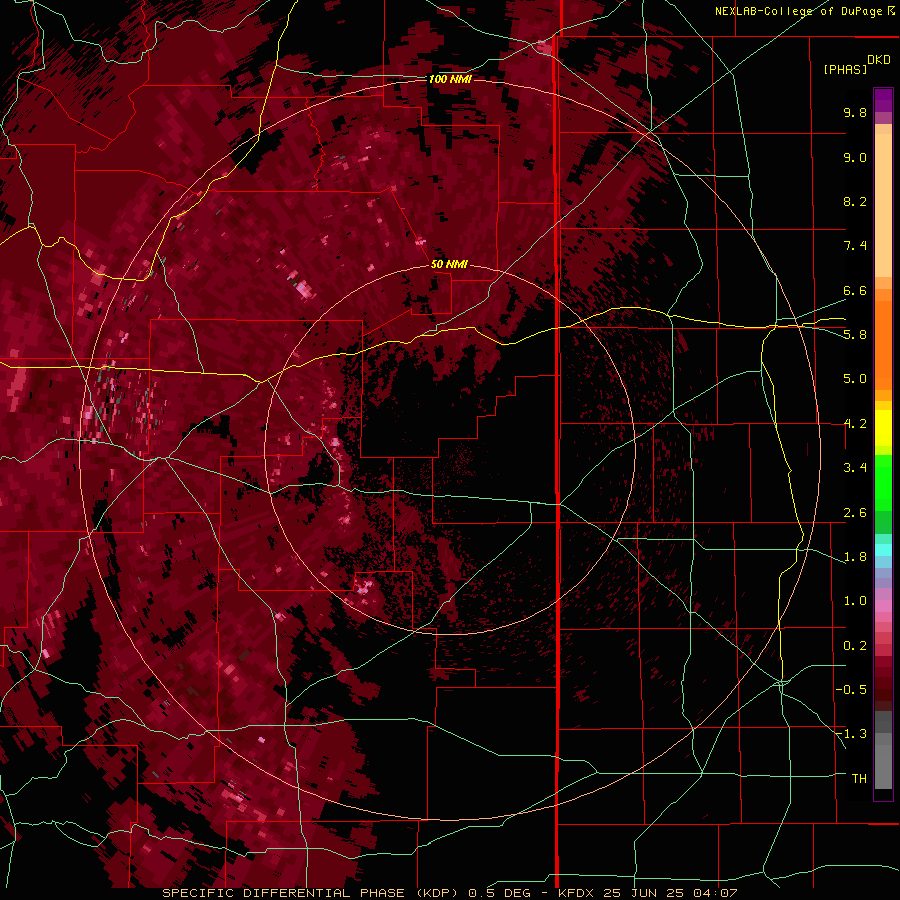Click the cyan segment of the color bar
Screen dimensions: 900x900
(x=883, y=550)
